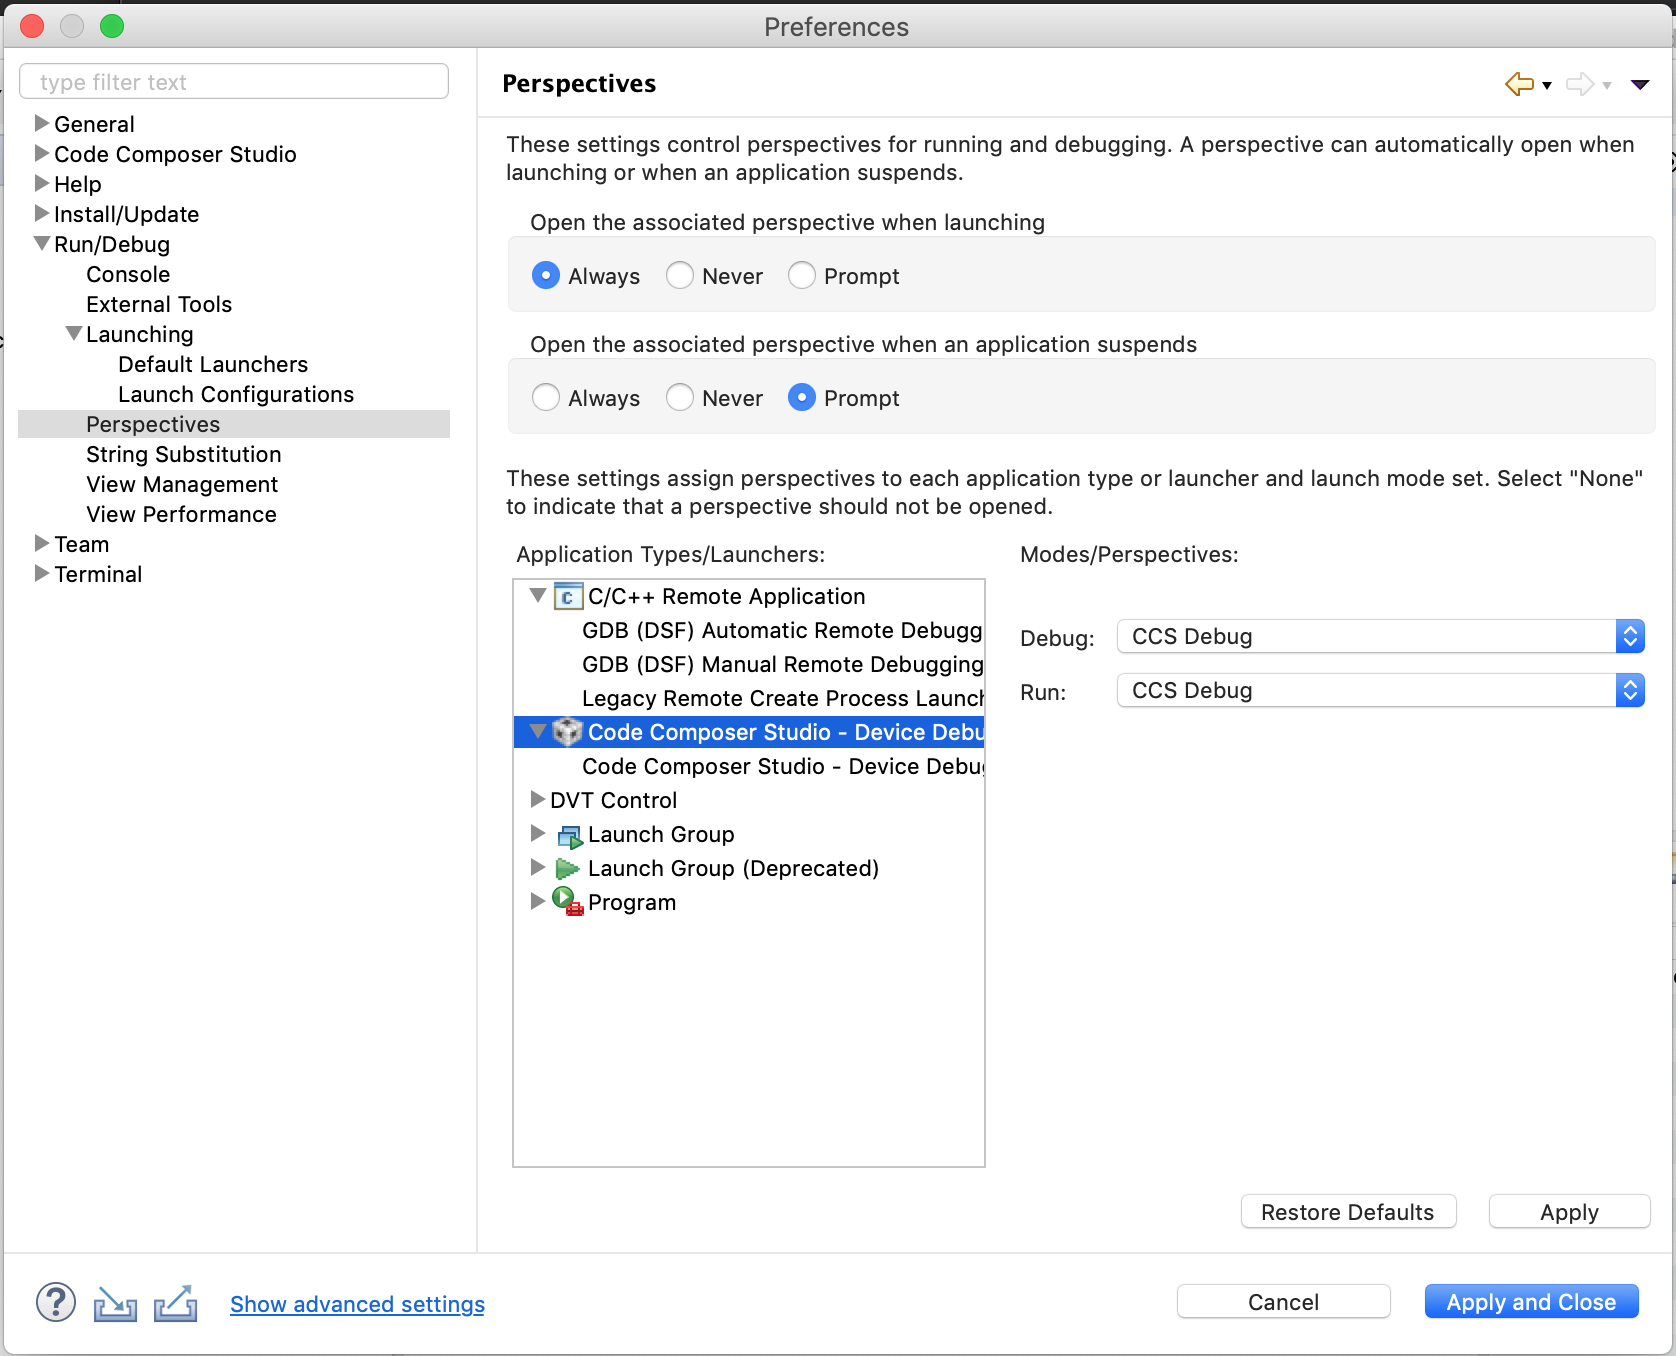Select Prompt for perspective when launching
This screenshot has width=1676, height=1356.
coord(802,276)
